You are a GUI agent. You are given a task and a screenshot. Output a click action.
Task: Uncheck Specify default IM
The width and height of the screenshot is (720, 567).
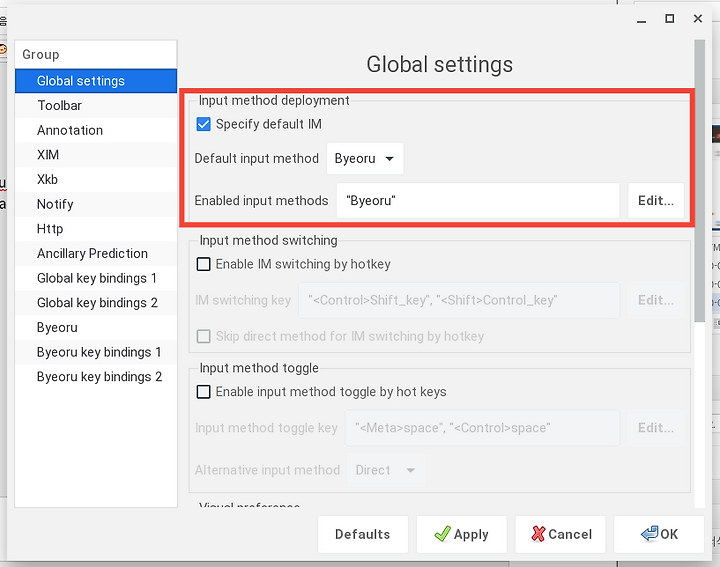coord(203,124)
